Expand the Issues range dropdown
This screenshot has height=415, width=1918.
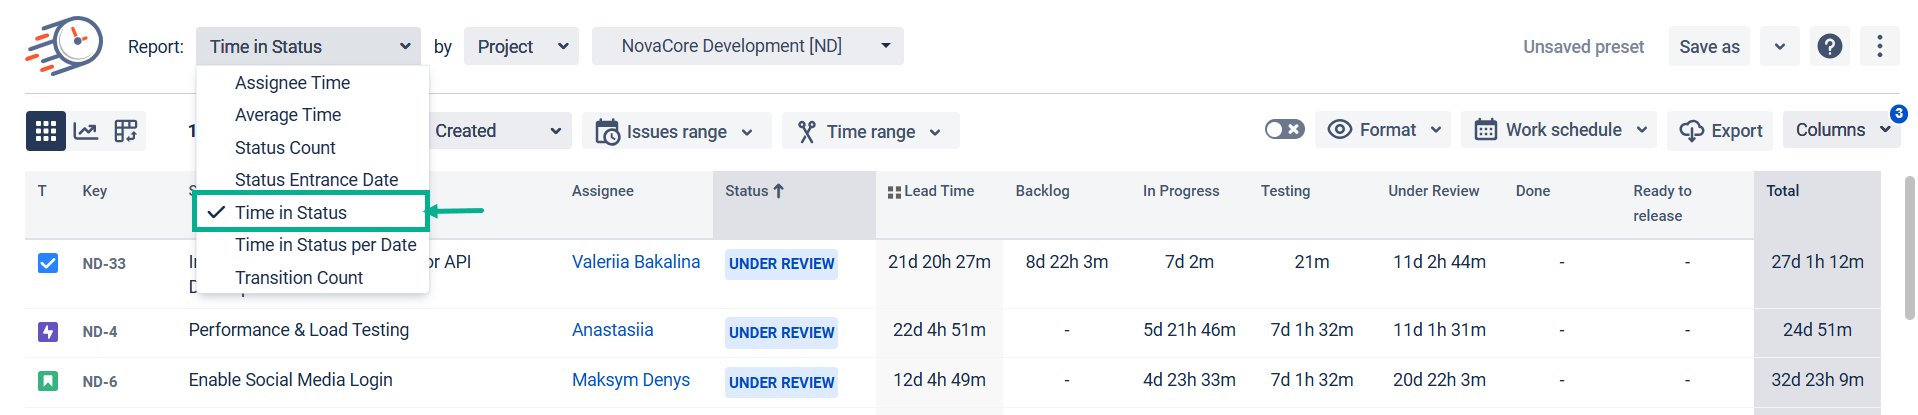coord(676,131)
